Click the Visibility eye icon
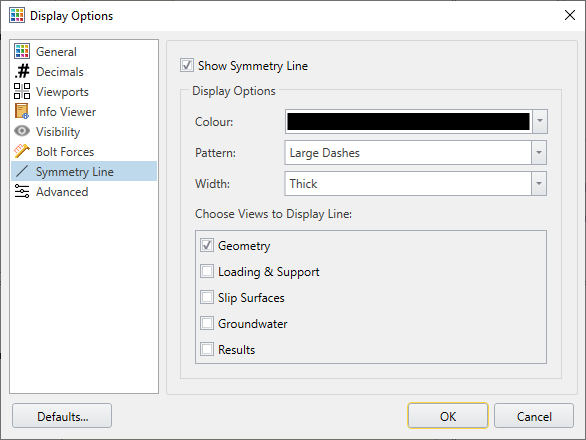 [x=22, y=131]
